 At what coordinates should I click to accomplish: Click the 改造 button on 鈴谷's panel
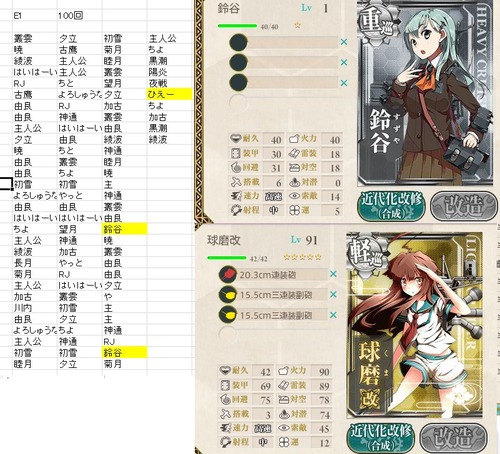point(462,206)
